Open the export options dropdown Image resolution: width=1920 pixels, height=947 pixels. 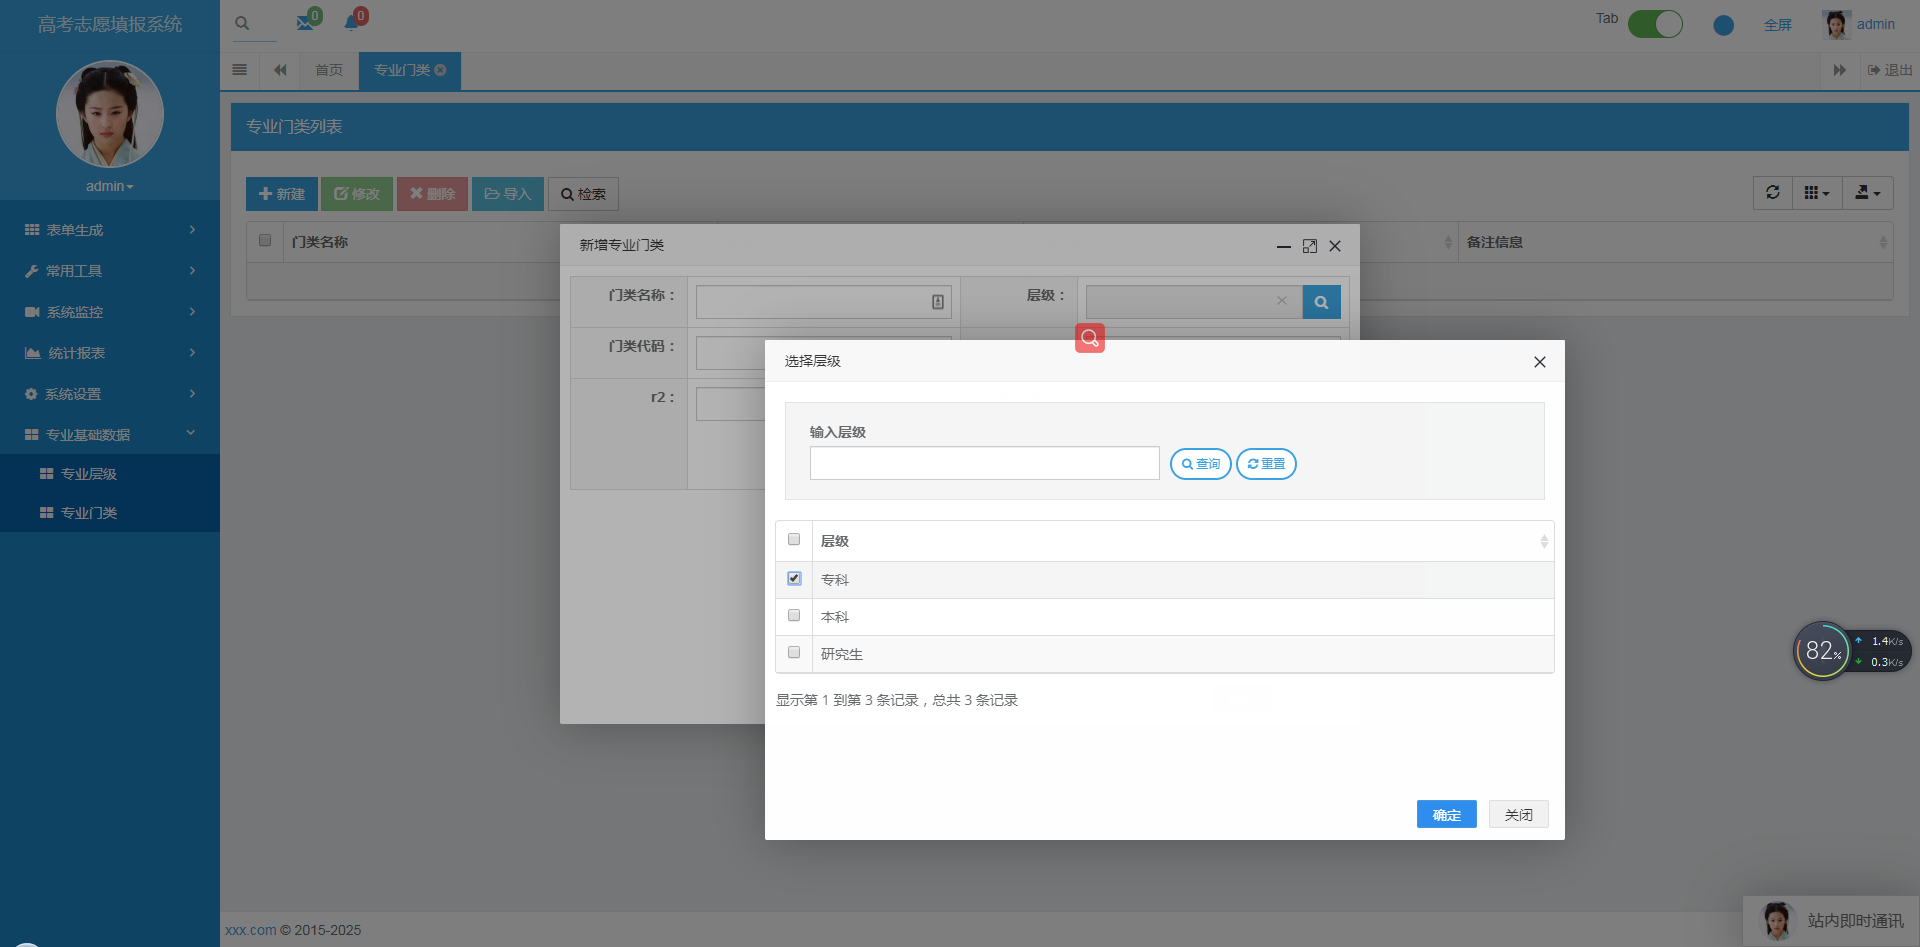pyautogui.click(x=1866, y=192)
